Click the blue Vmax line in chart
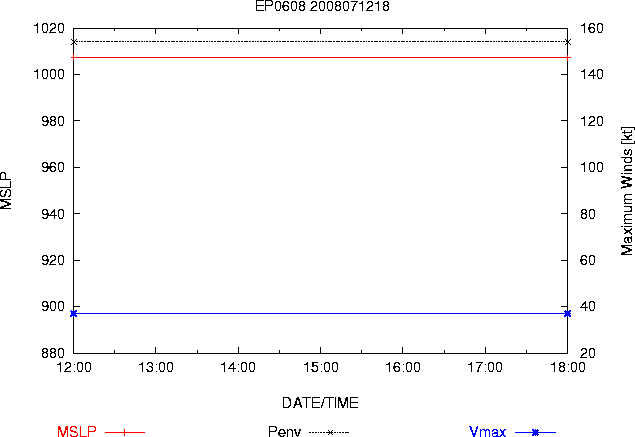The image size is (635, 437). (321, 313)
